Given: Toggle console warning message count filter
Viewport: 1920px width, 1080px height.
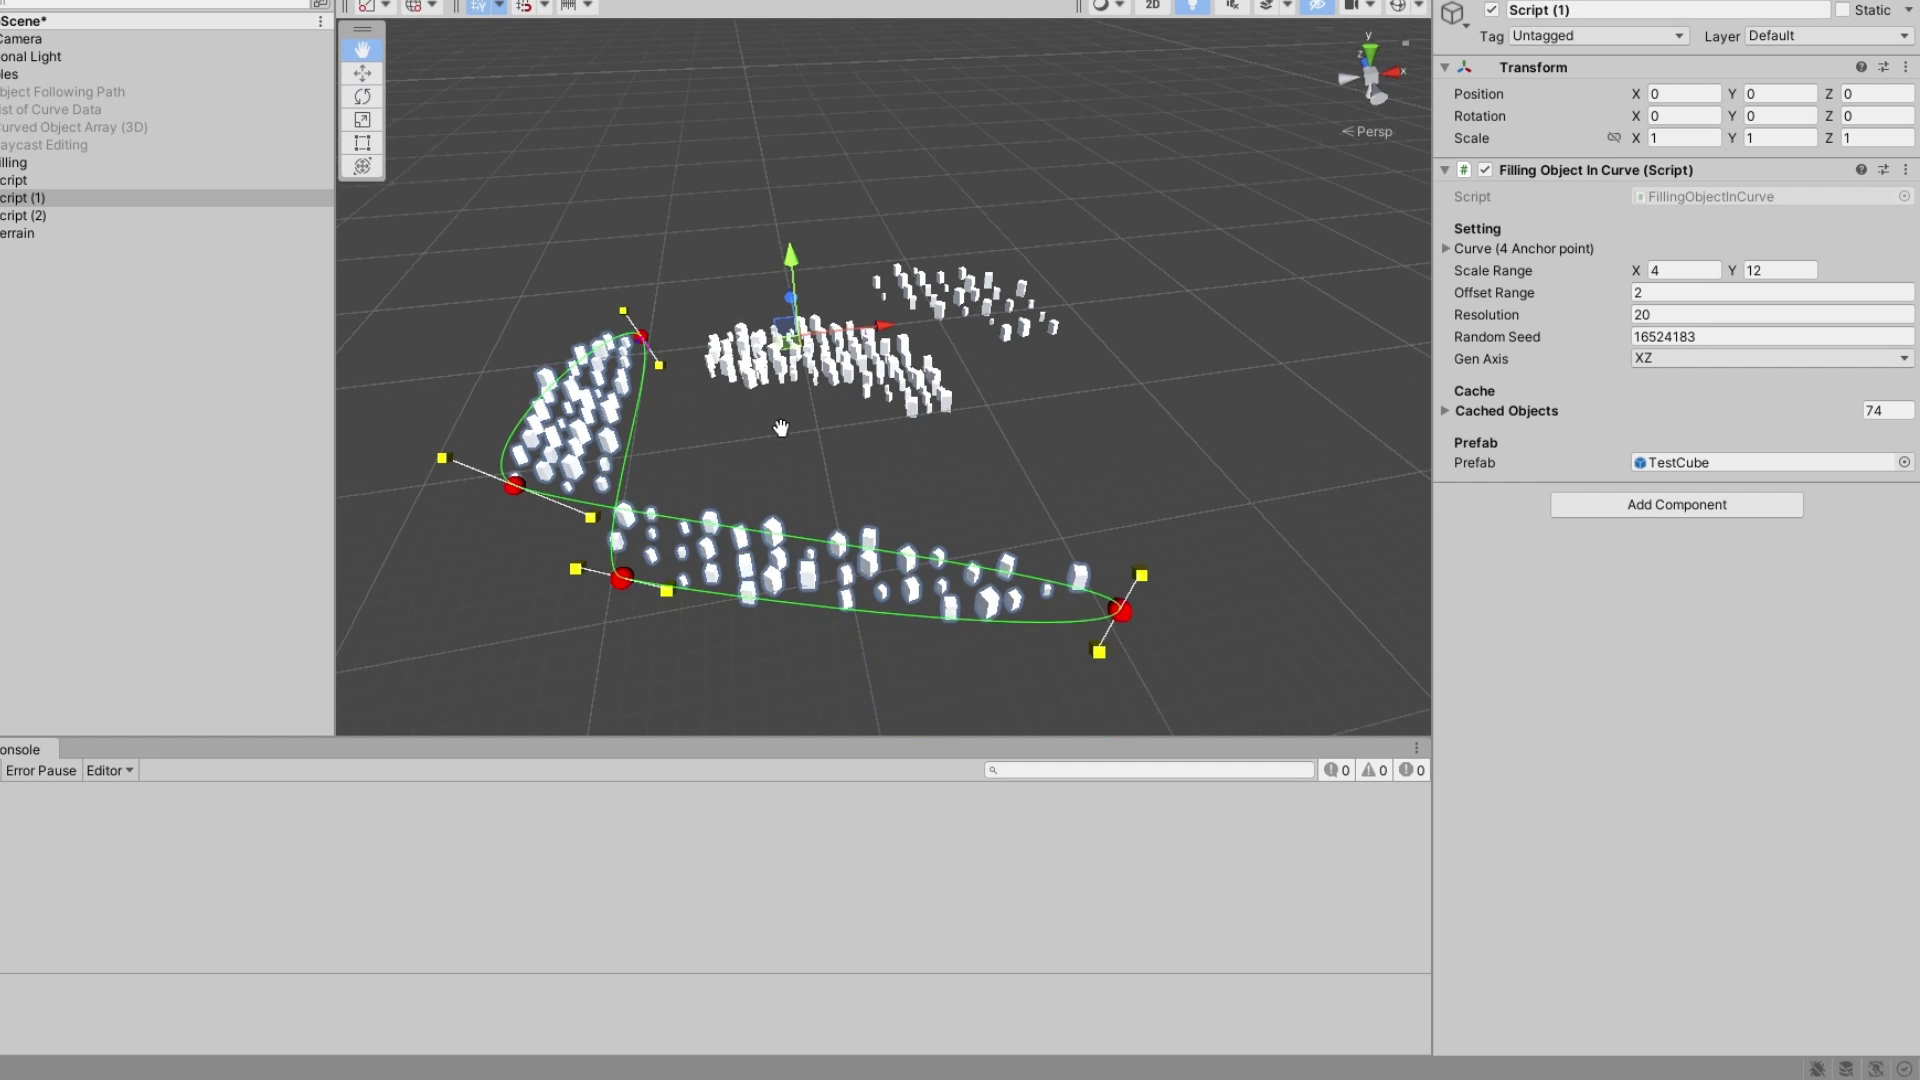Looking at the screenshot, I should 1375,770.
